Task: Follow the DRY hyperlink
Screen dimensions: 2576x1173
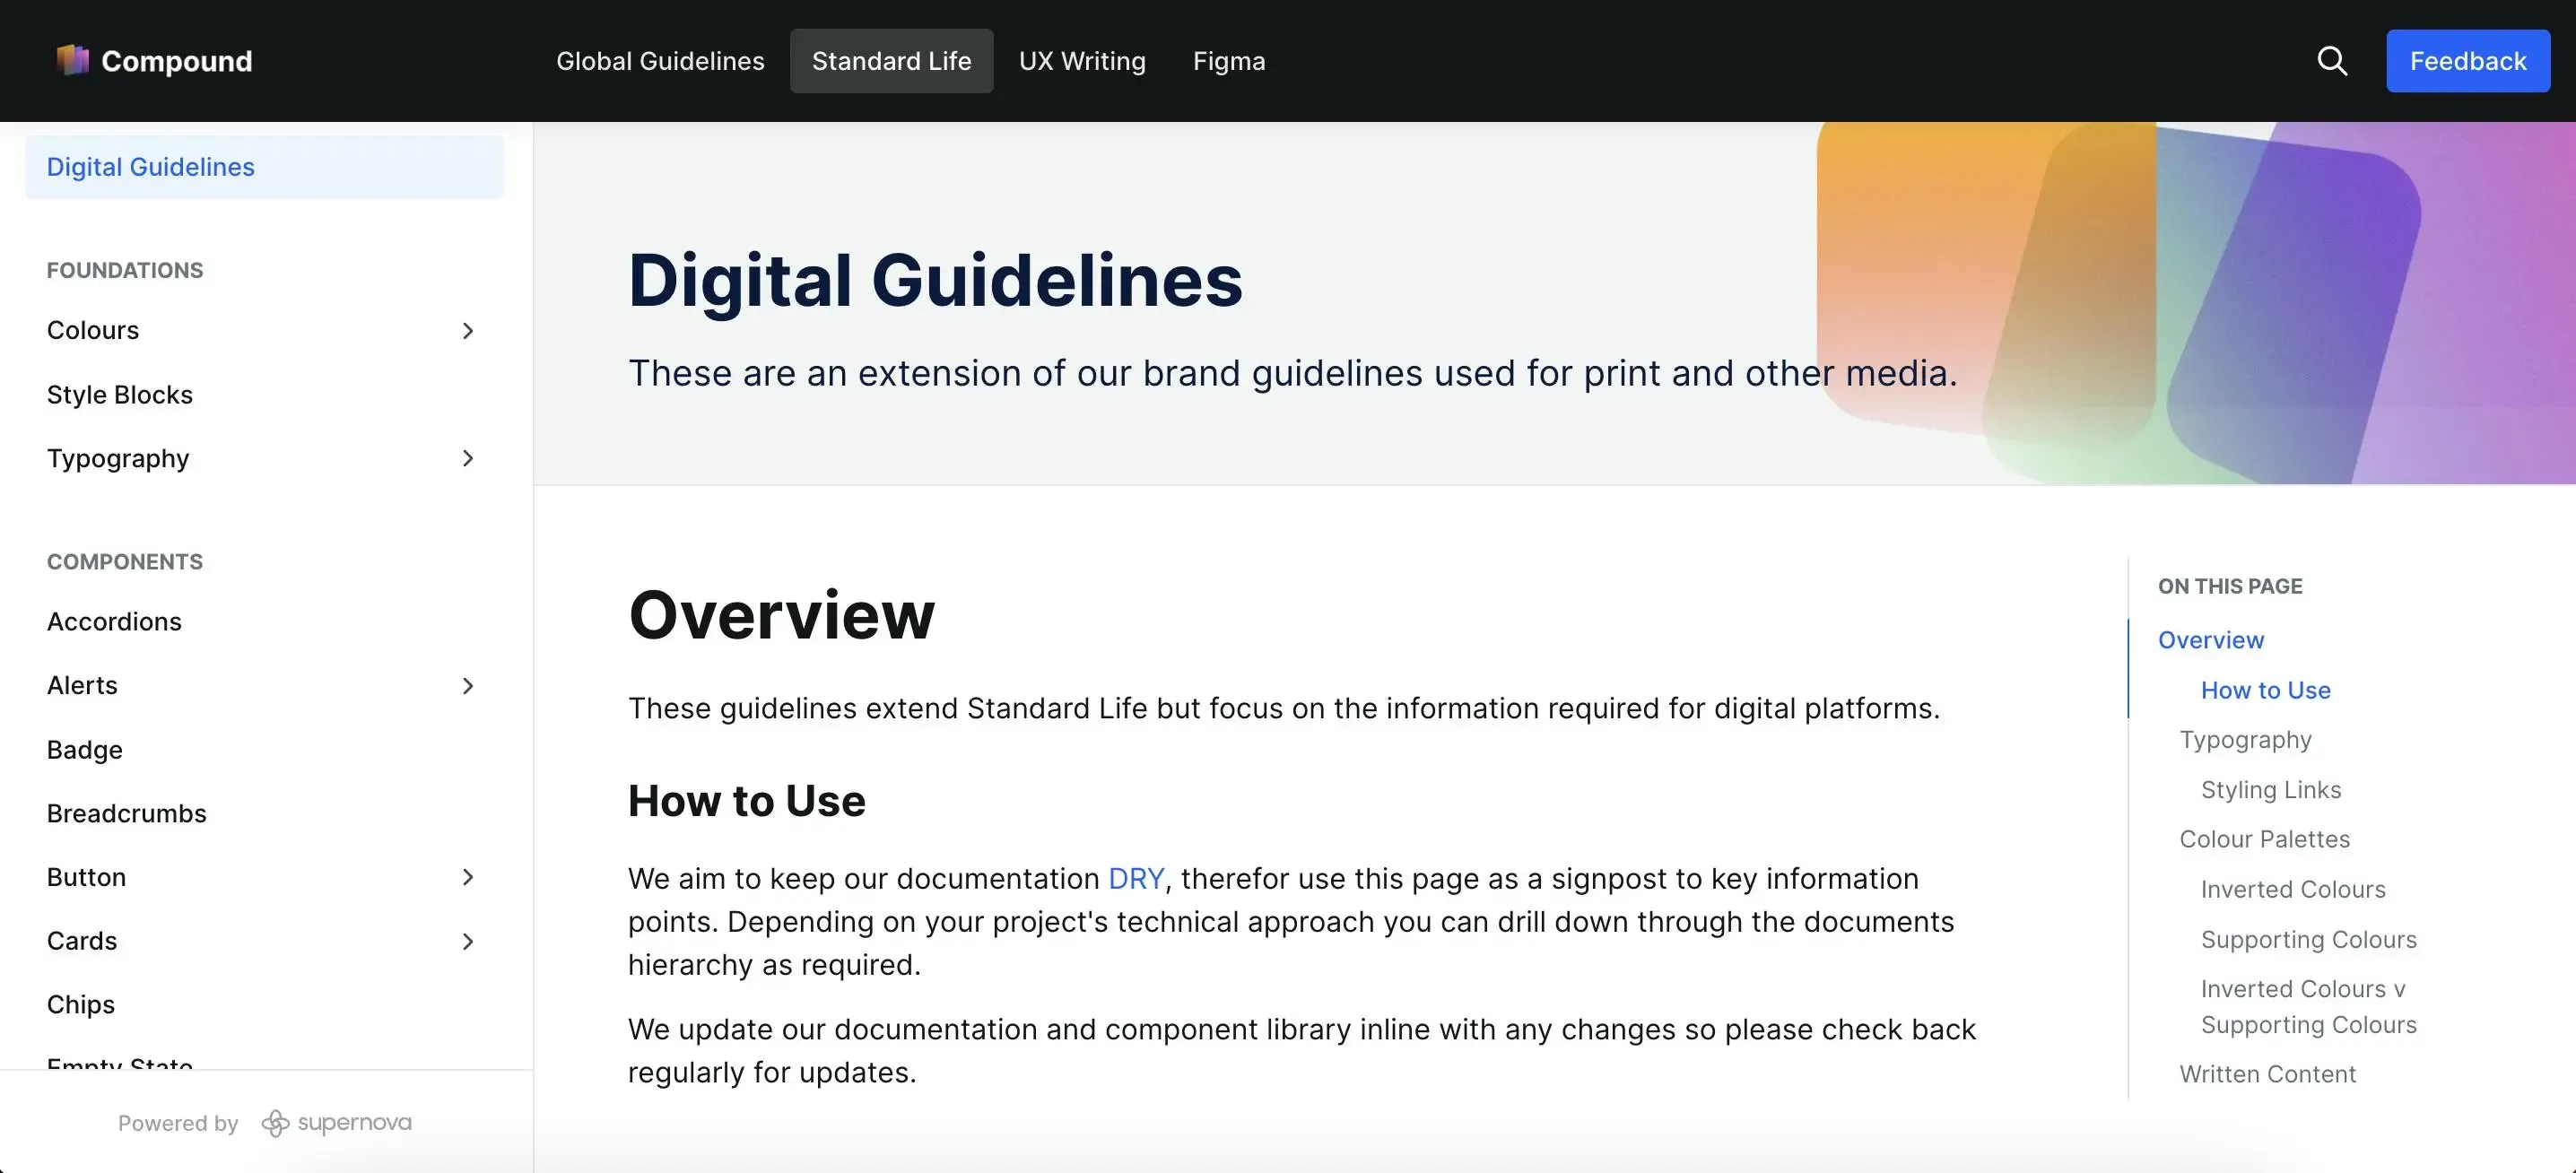Action: pyautogui.click(x=1135, y=878)
